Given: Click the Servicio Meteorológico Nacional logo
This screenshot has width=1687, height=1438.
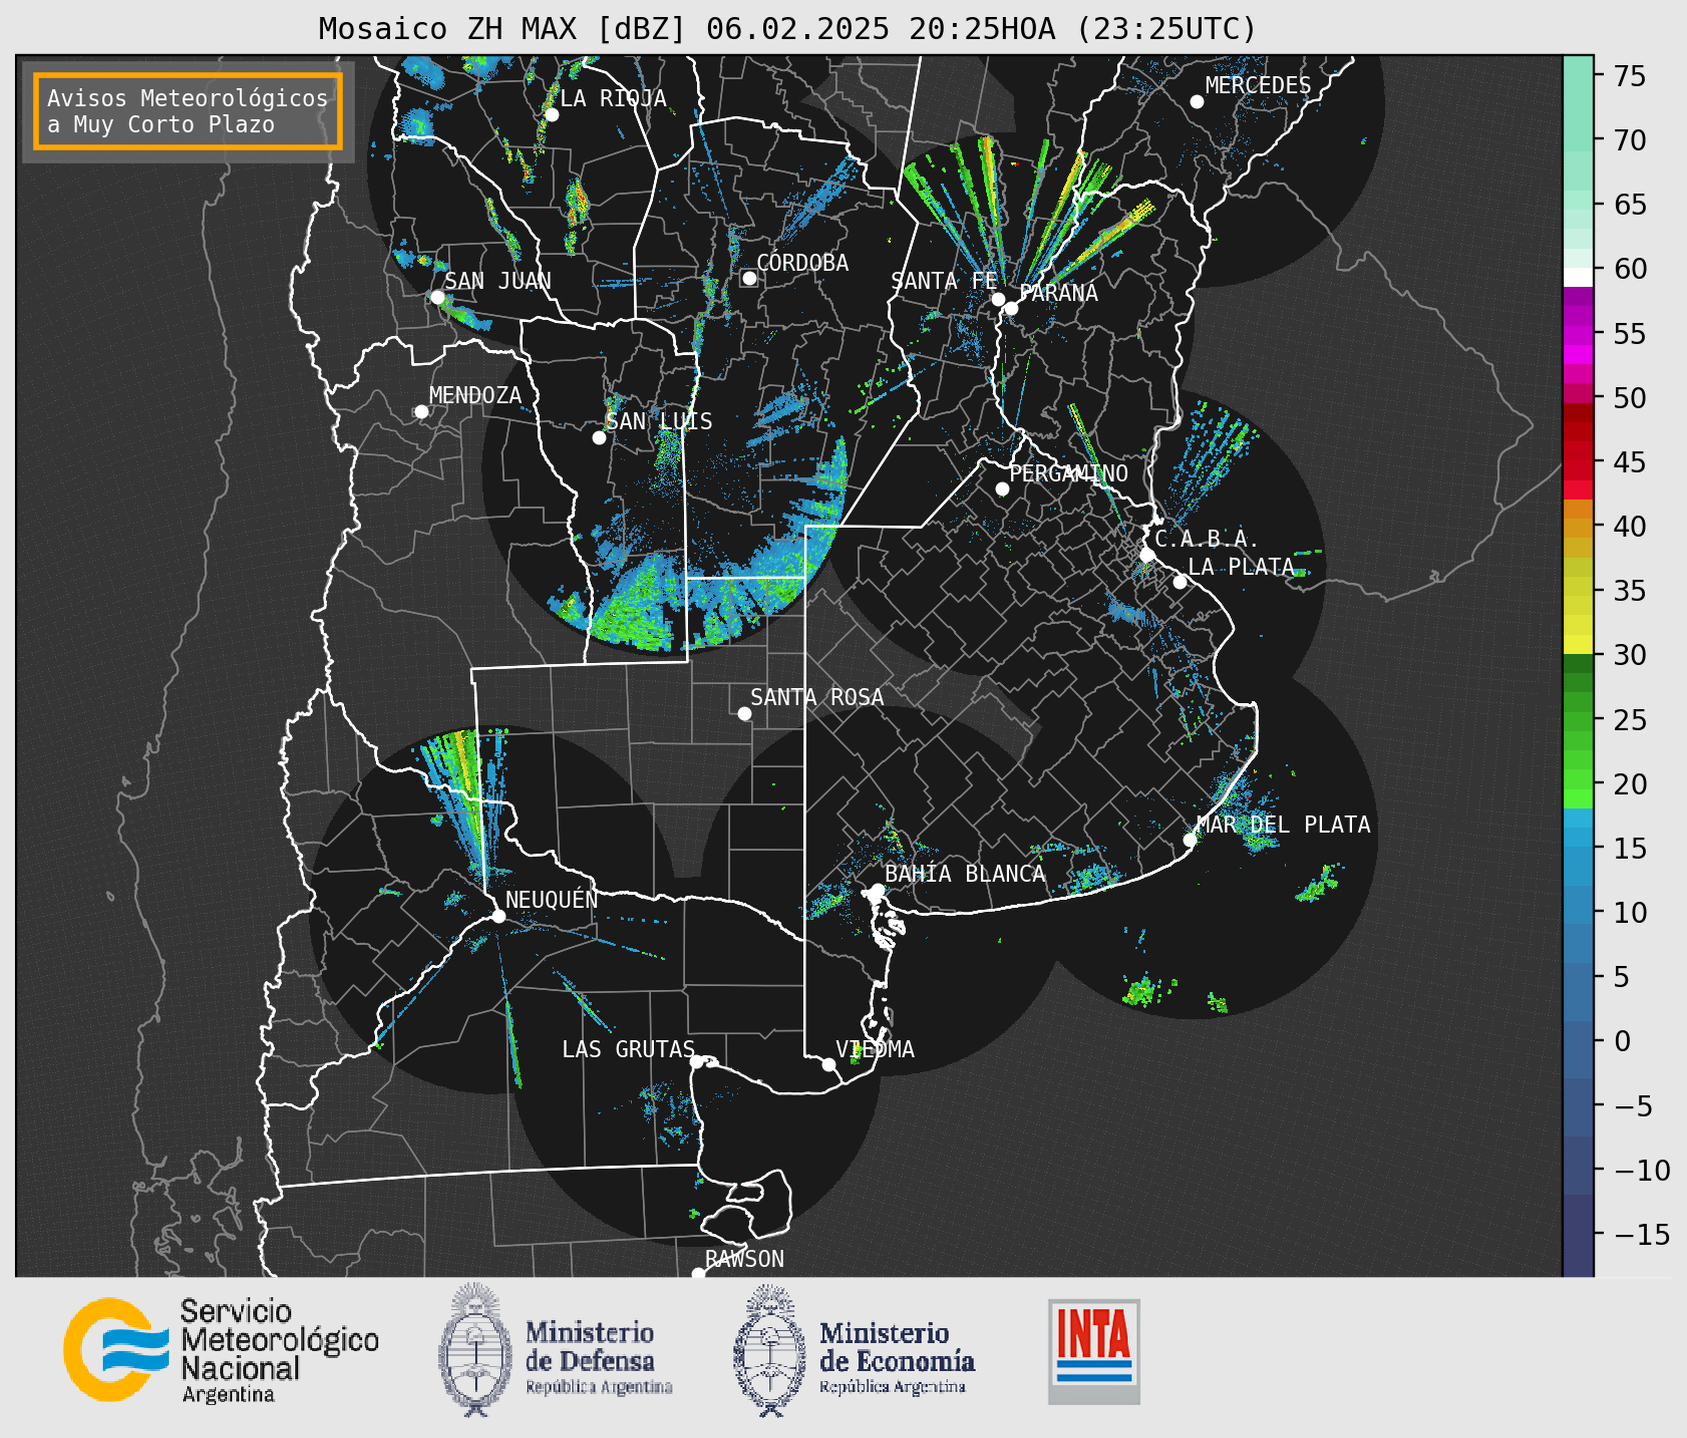Looking at the screenshot, I should point(221,1351).
